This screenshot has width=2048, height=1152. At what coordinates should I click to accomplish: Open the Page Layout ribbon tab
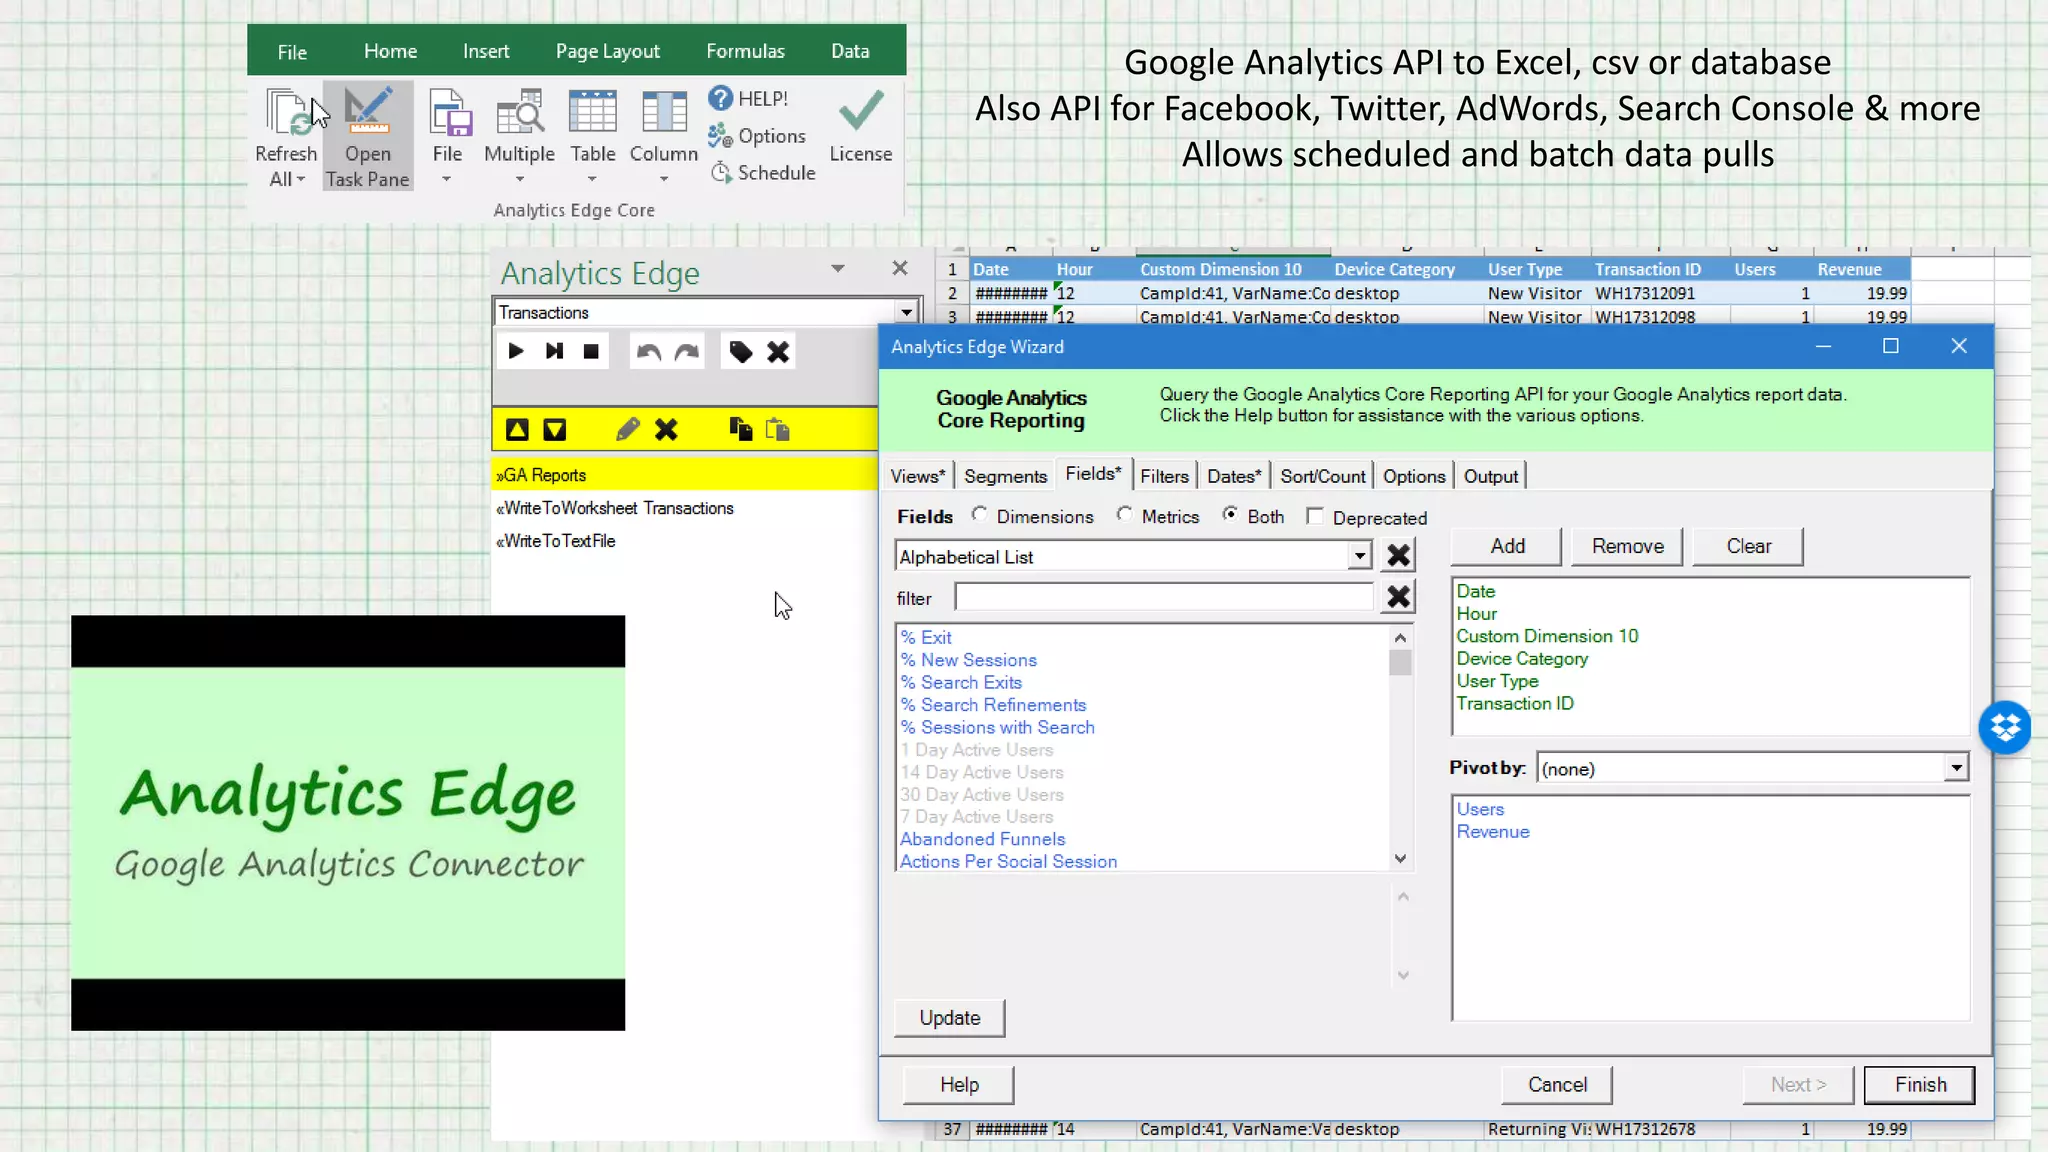607,51
